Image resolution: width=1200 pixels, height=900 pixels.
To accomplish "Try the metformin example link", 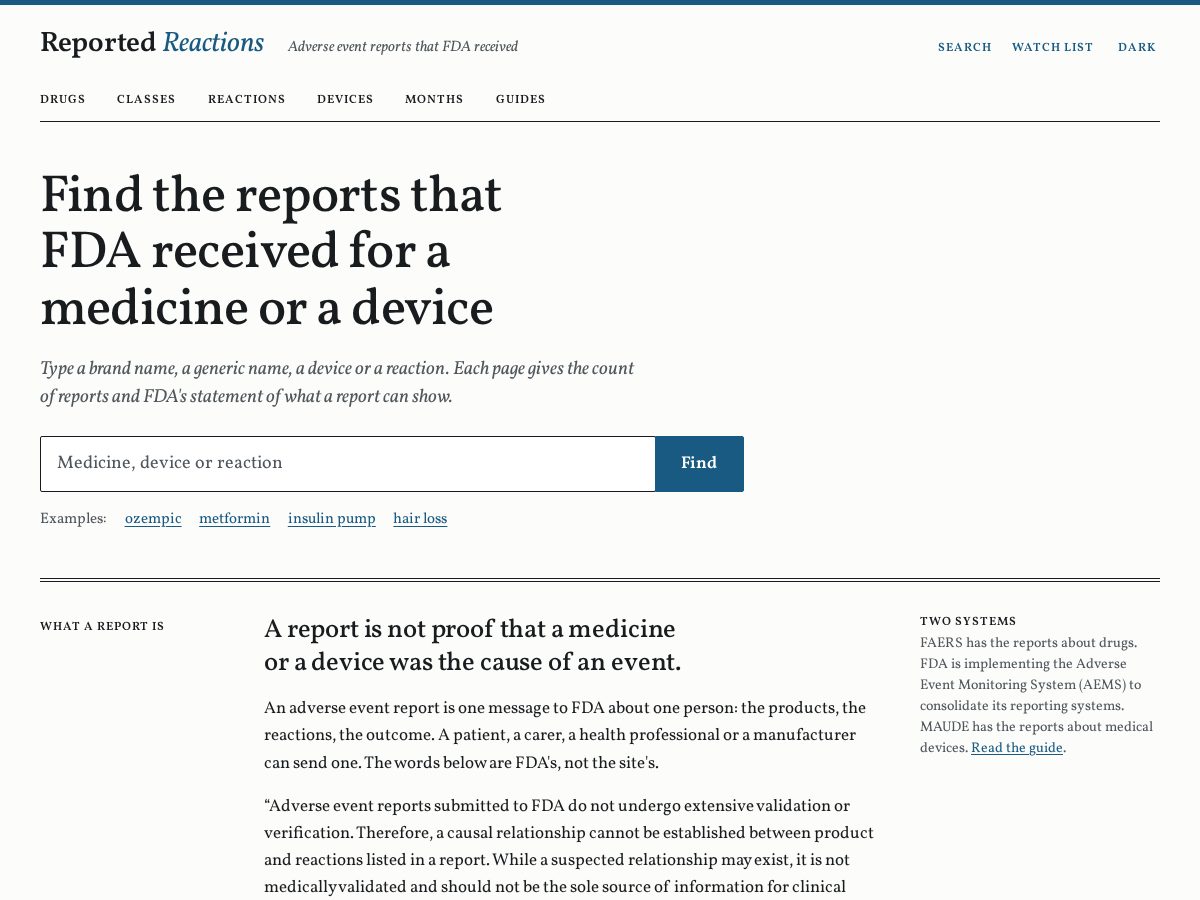I will pos(234,519).
